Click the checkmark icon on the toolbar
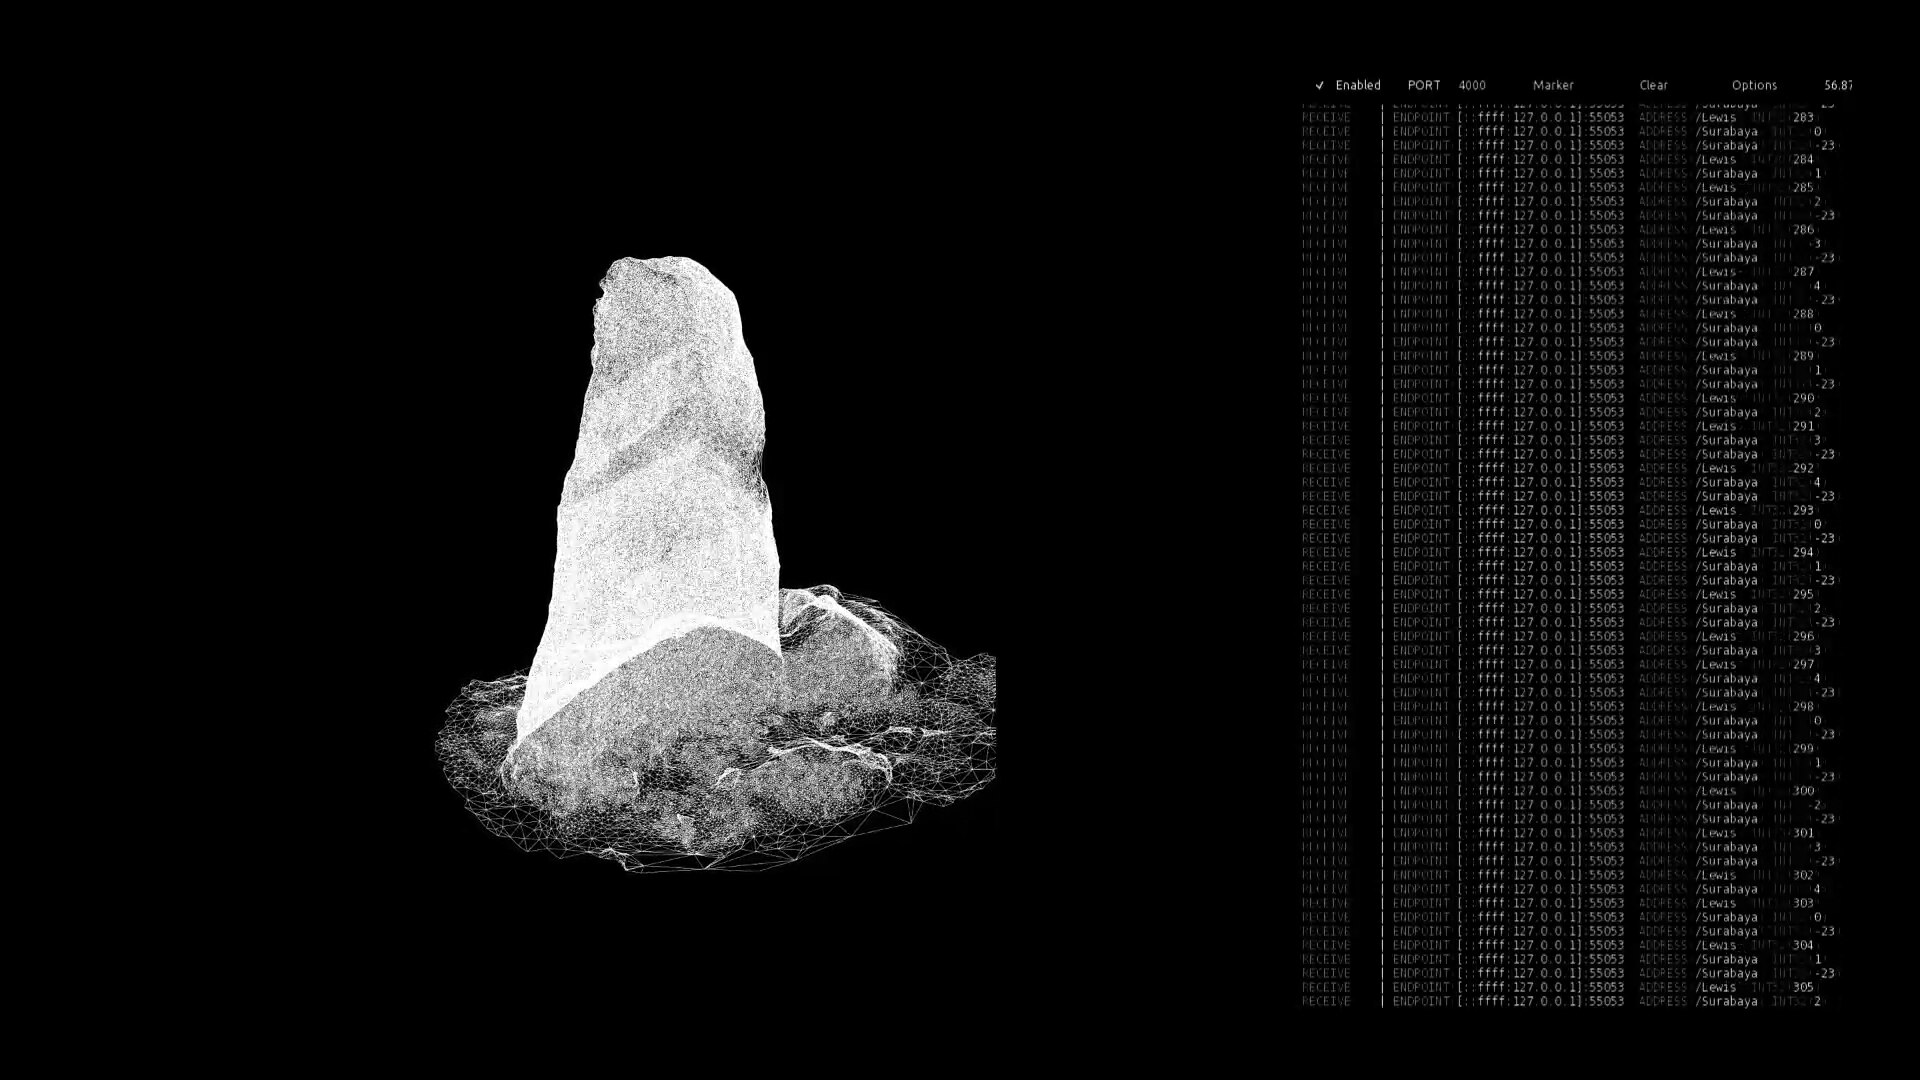The width and height of the screenshot is (1920, 1080). (x=1320, y=85)
